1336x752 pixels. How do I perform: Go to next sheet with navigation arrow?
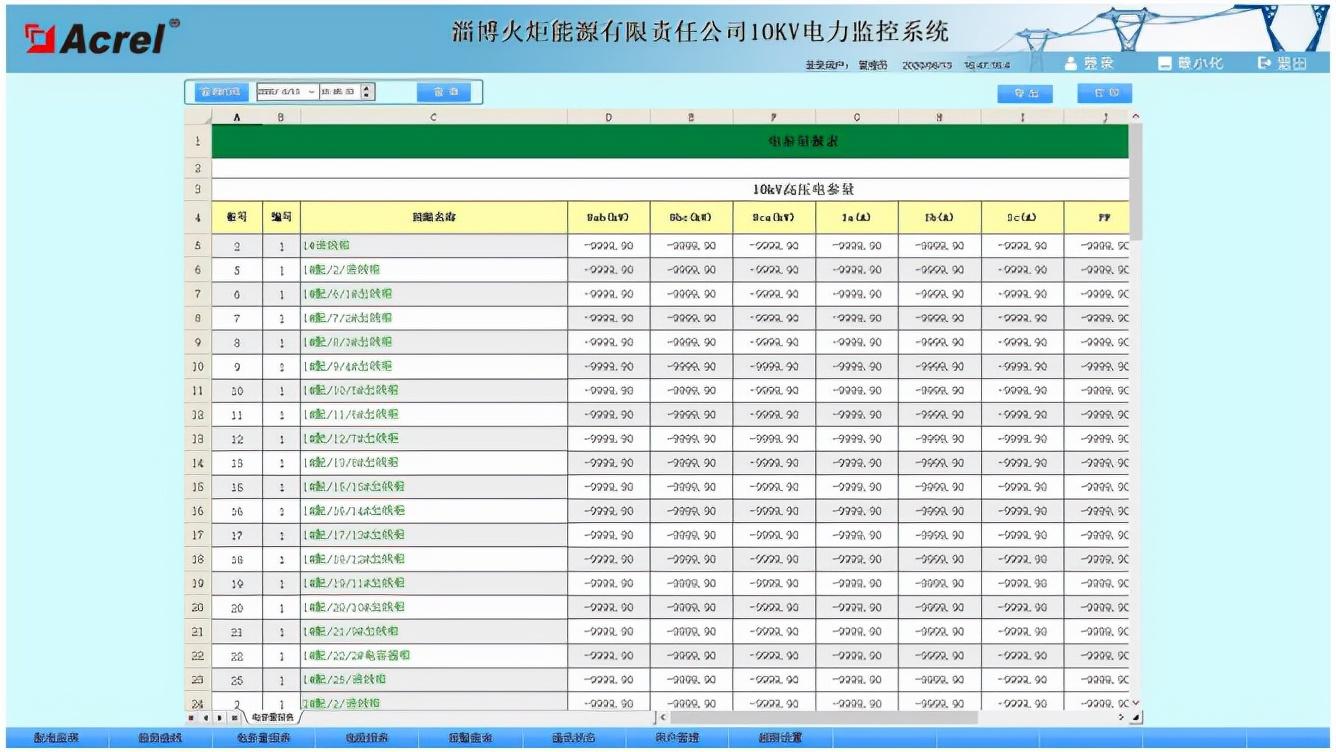coord(220,718)
